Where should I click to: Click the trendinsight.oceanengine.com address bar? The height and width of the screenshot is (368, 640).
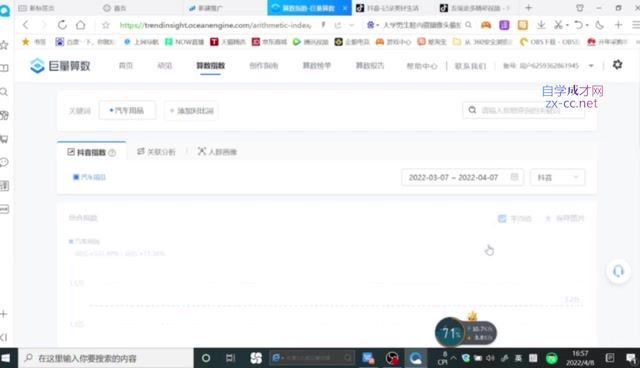coord(215,25)
